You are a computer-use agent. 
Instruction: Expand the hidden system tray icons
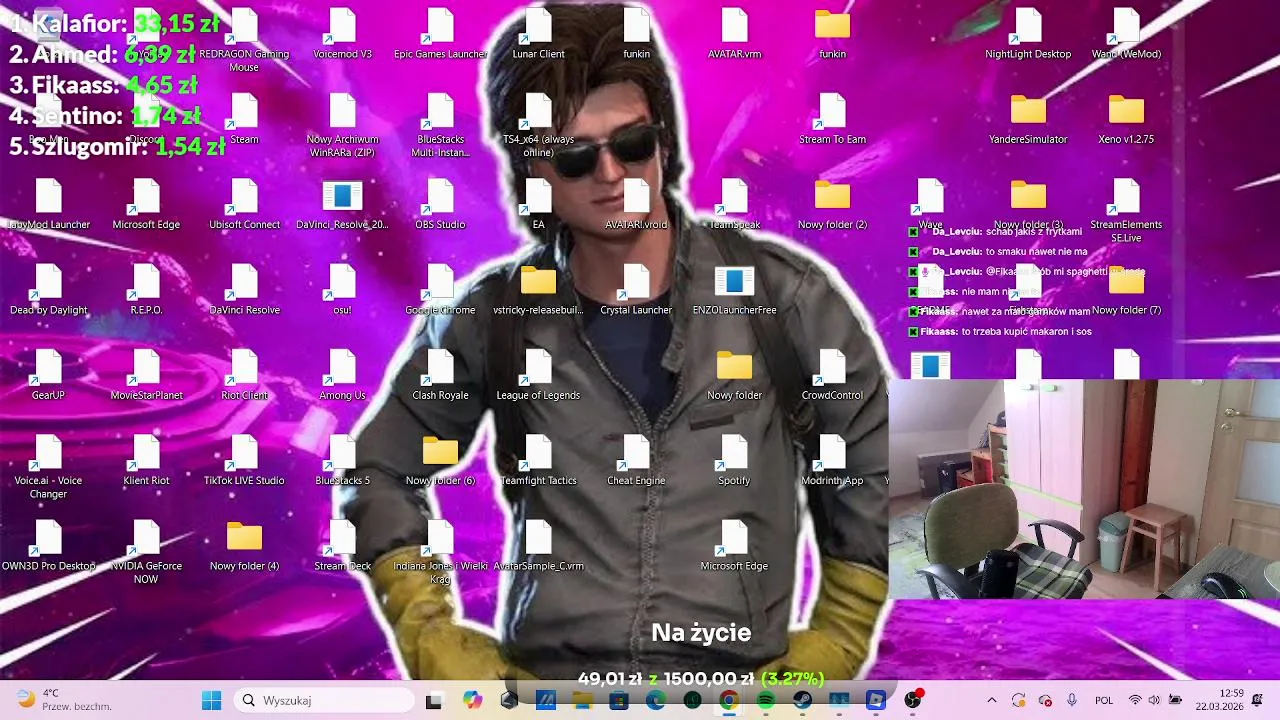(992, 700)
